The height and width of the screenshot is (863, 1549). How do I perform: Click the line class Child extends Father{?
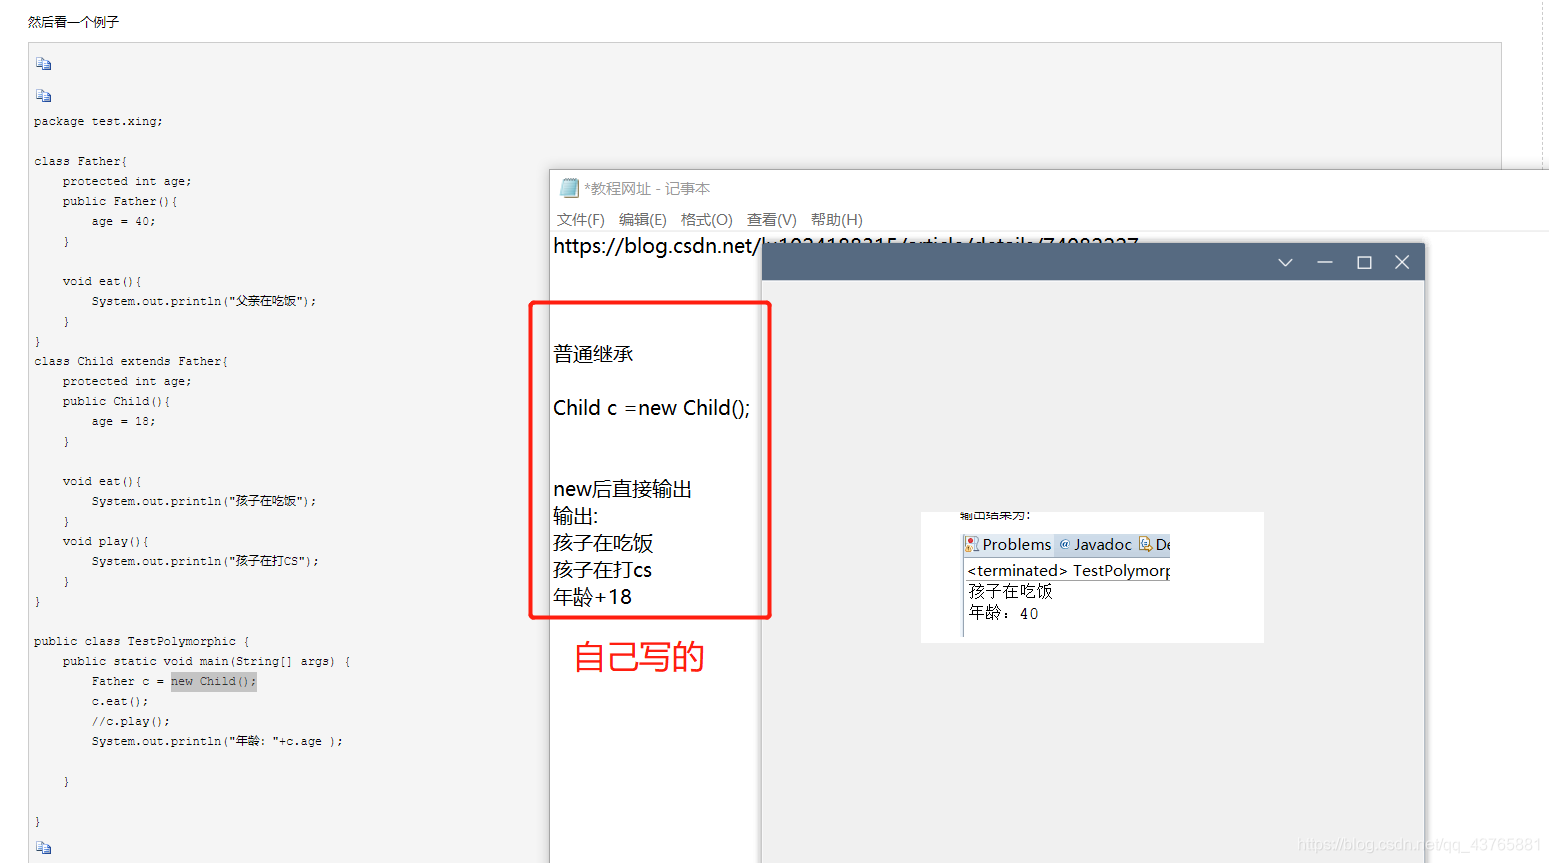(x=131, y=361)
